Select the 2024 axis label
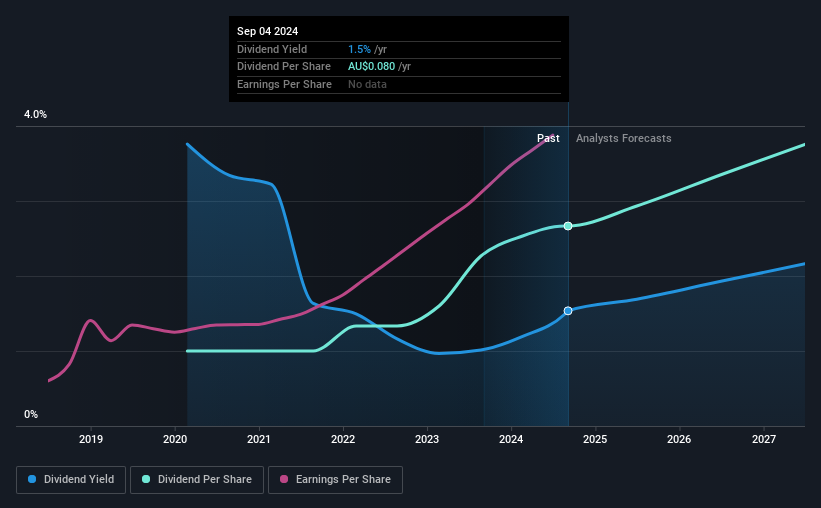 [511, 439]
